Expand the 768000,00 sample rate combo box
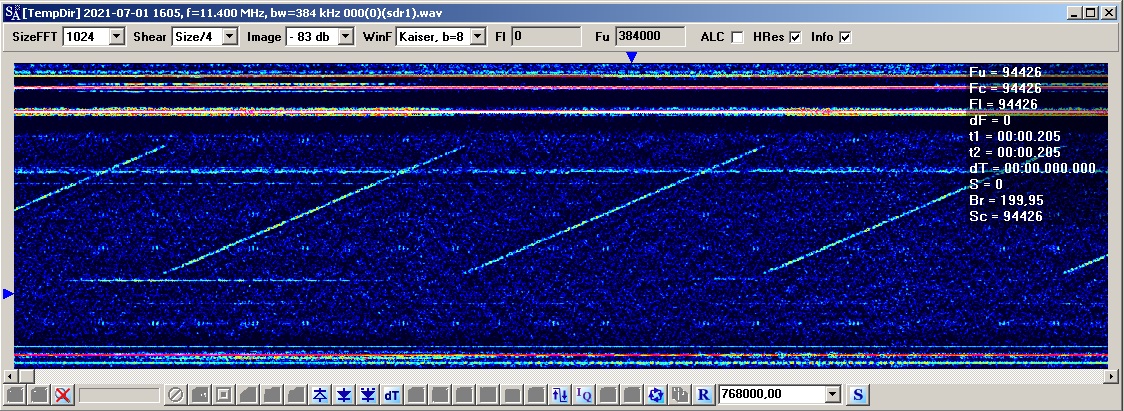The height and width of the screenshot is (411, 1124). 832,394
